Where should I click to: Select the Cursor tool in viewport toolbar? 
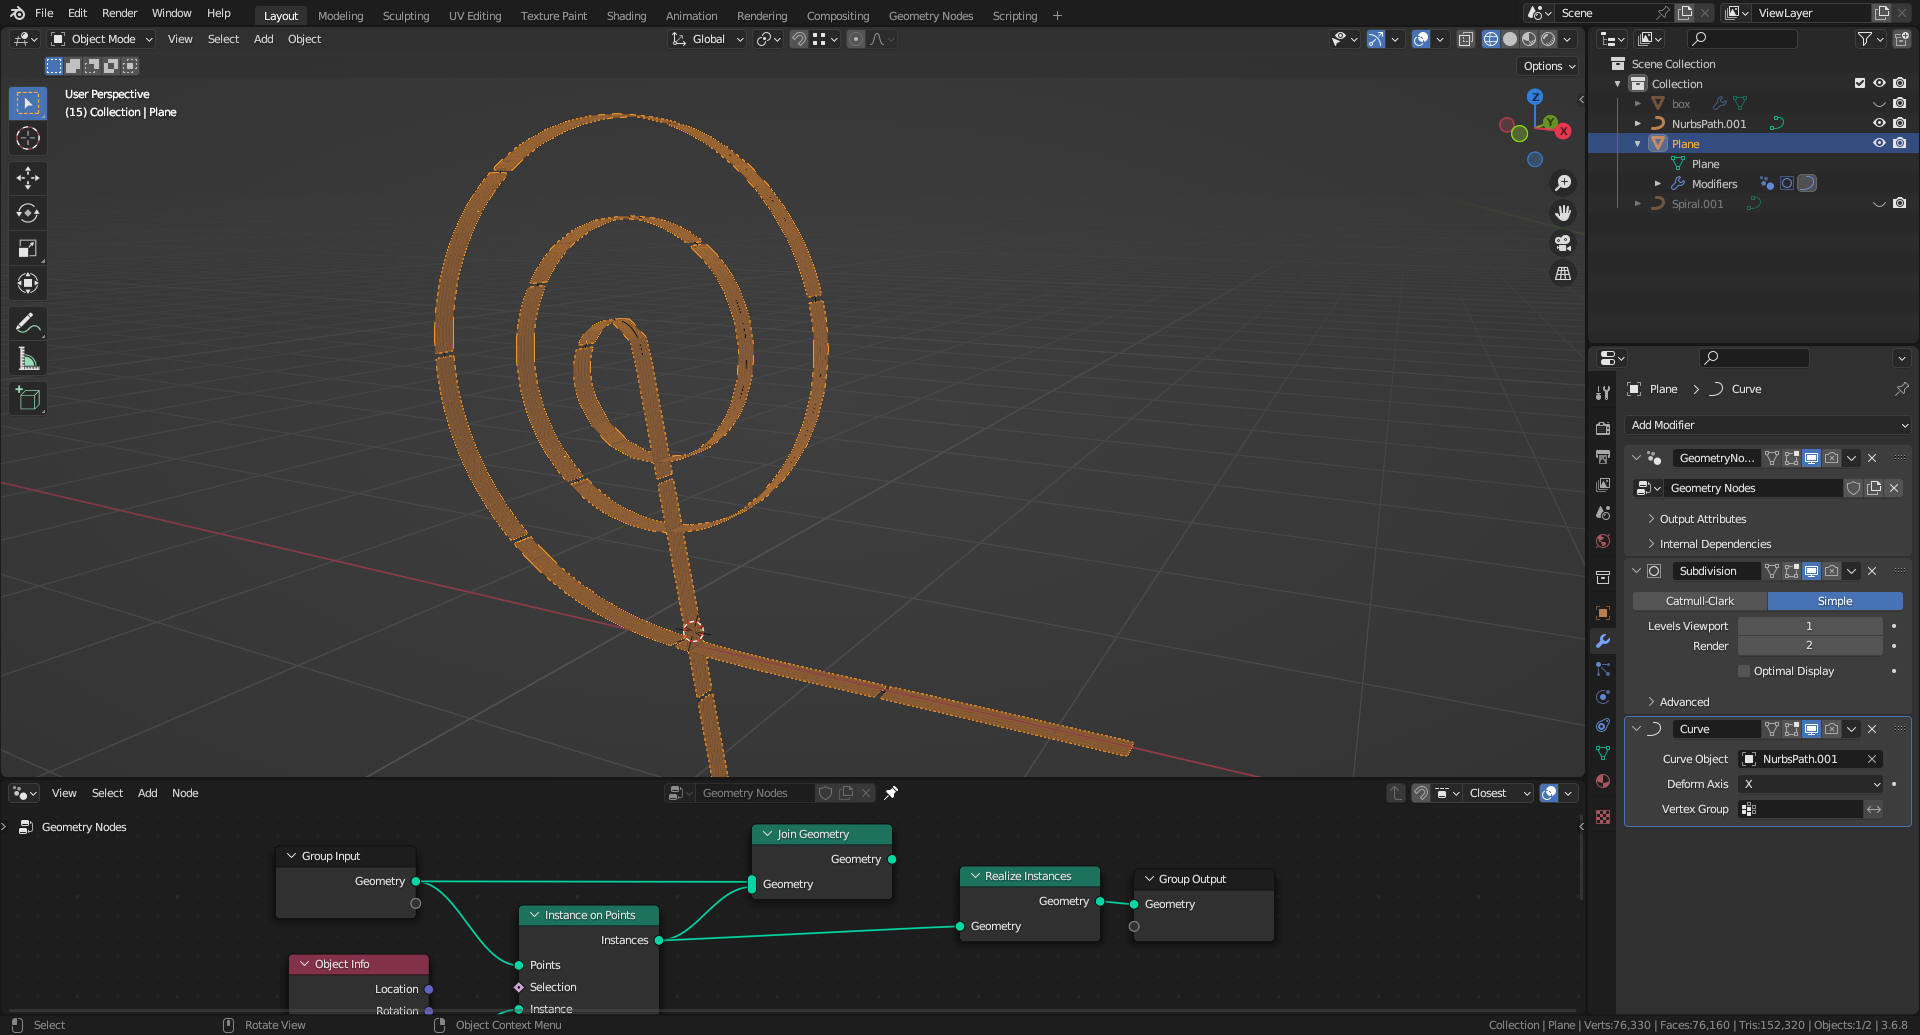click(x=28, y=138)
